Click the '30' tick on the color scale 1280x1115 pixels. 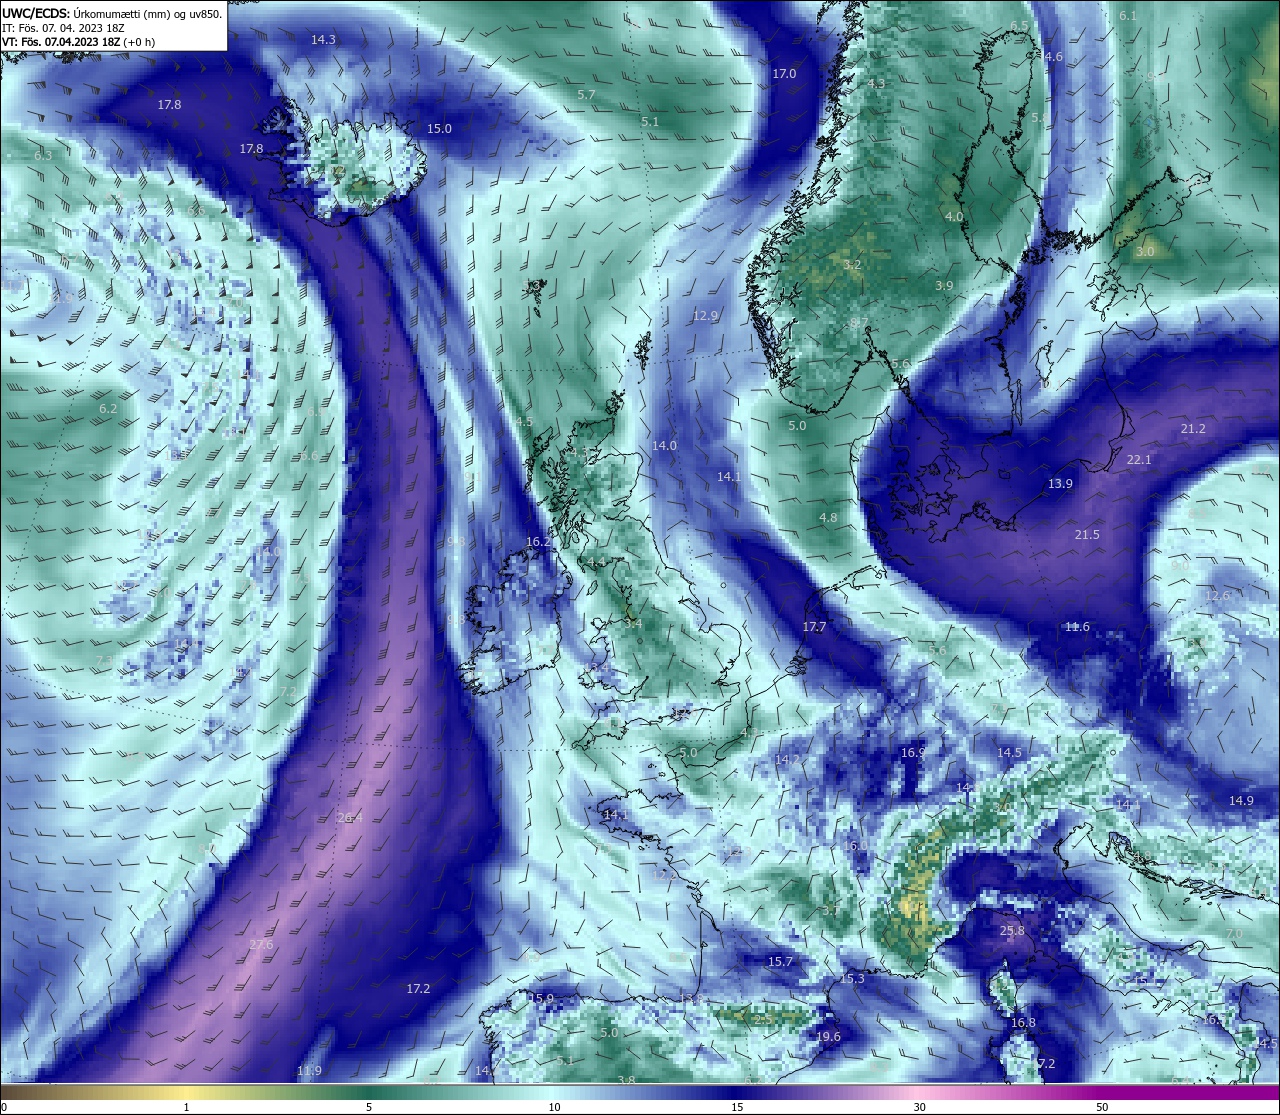[x=919, y=1107]
